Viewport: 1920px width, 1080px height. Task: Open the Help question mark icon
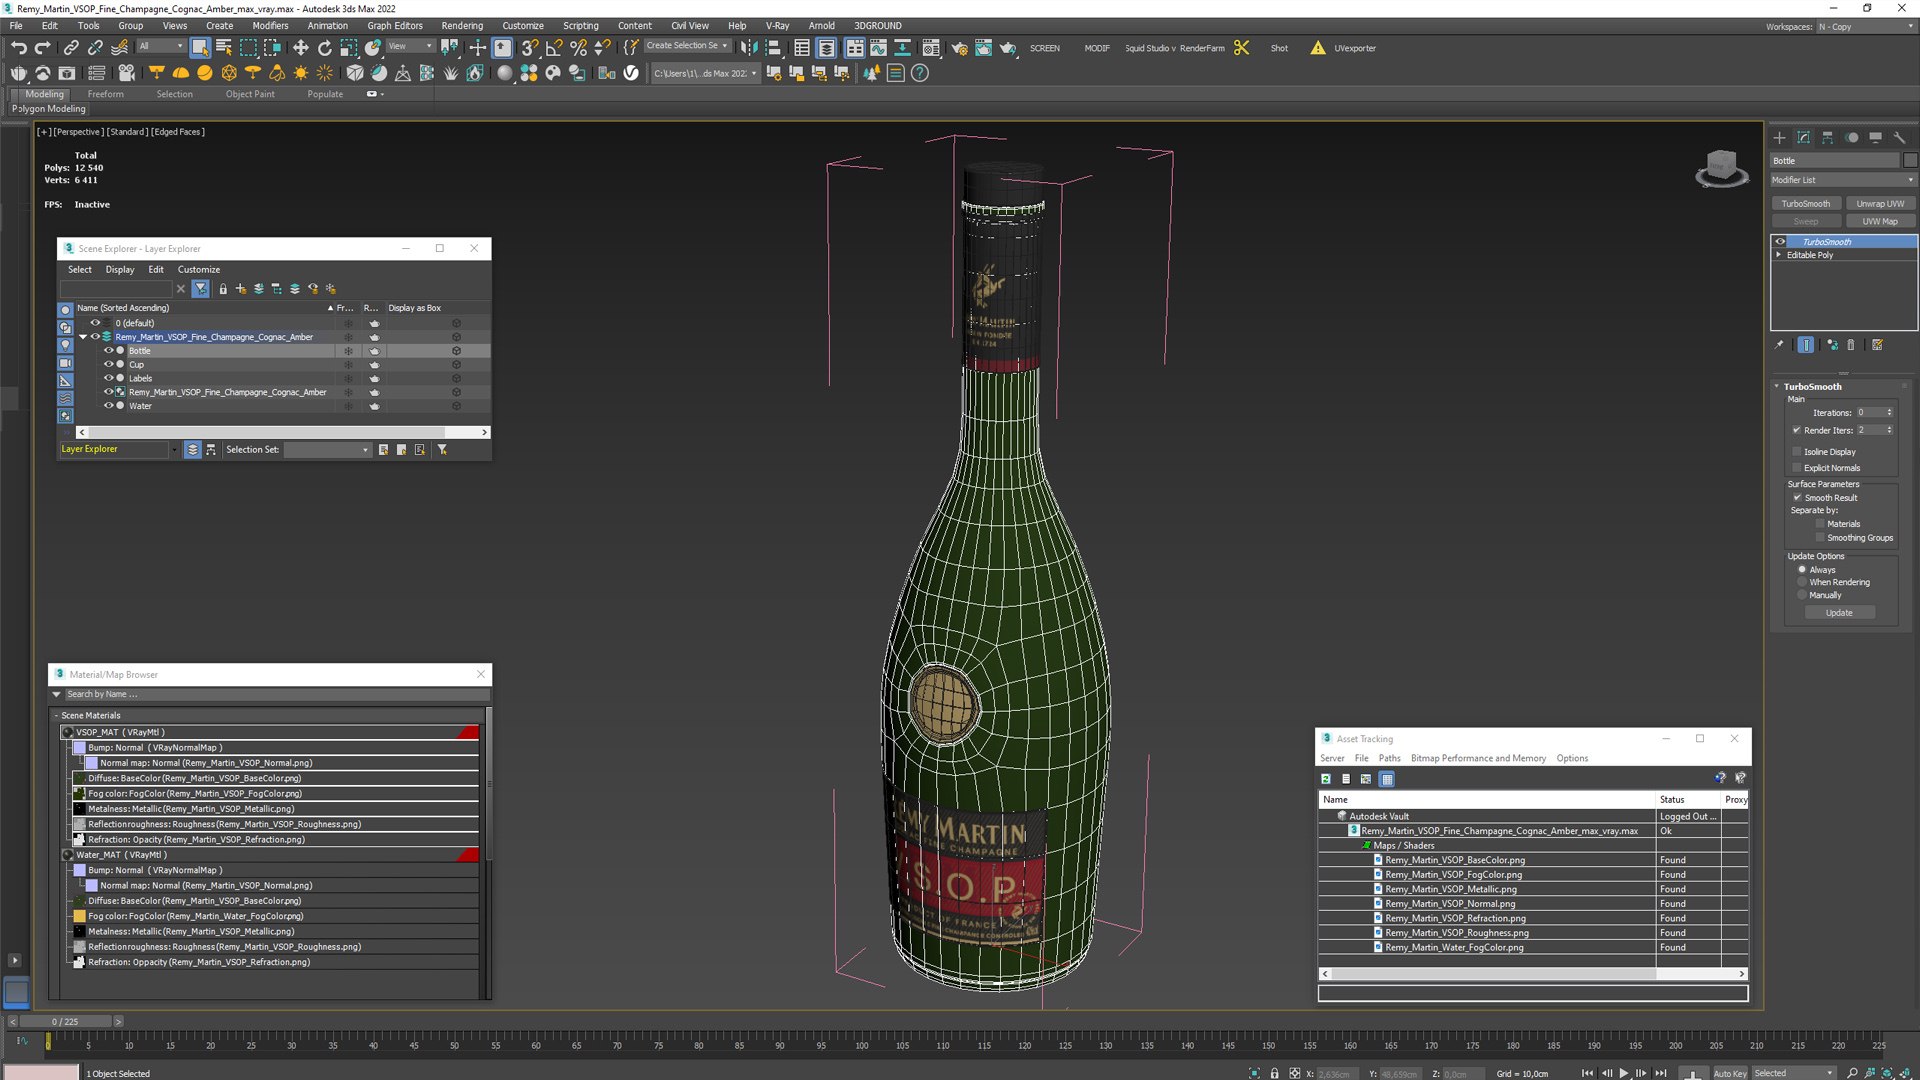pos(920,73)
